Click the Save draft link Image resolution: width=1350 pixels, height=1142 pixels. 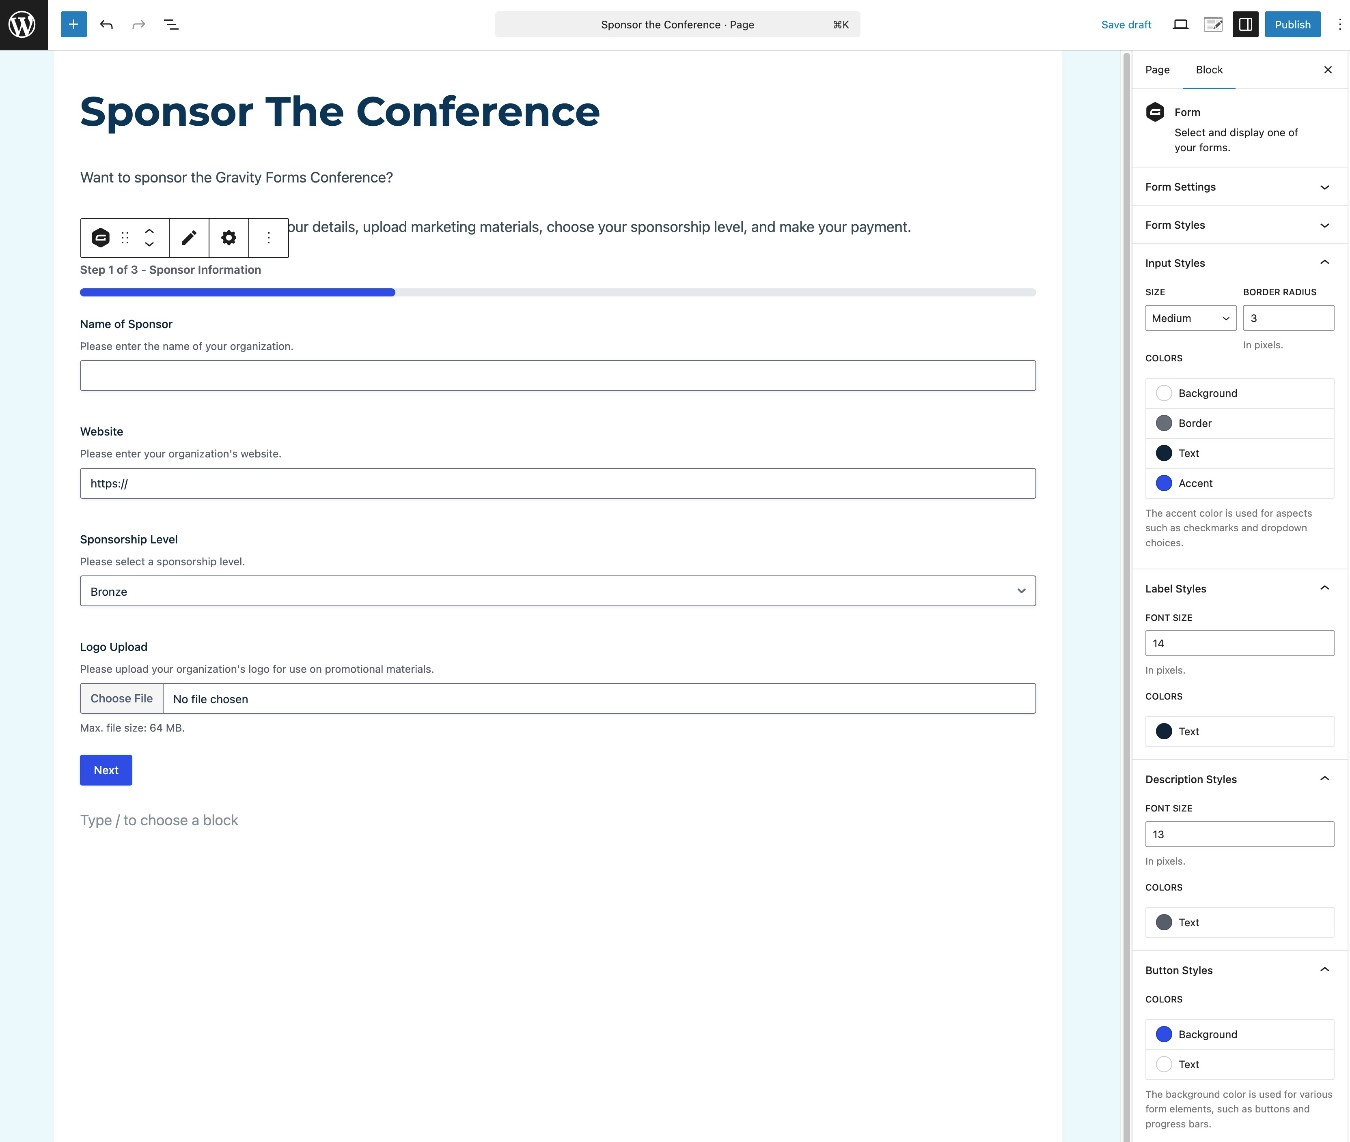point(1125,24)
